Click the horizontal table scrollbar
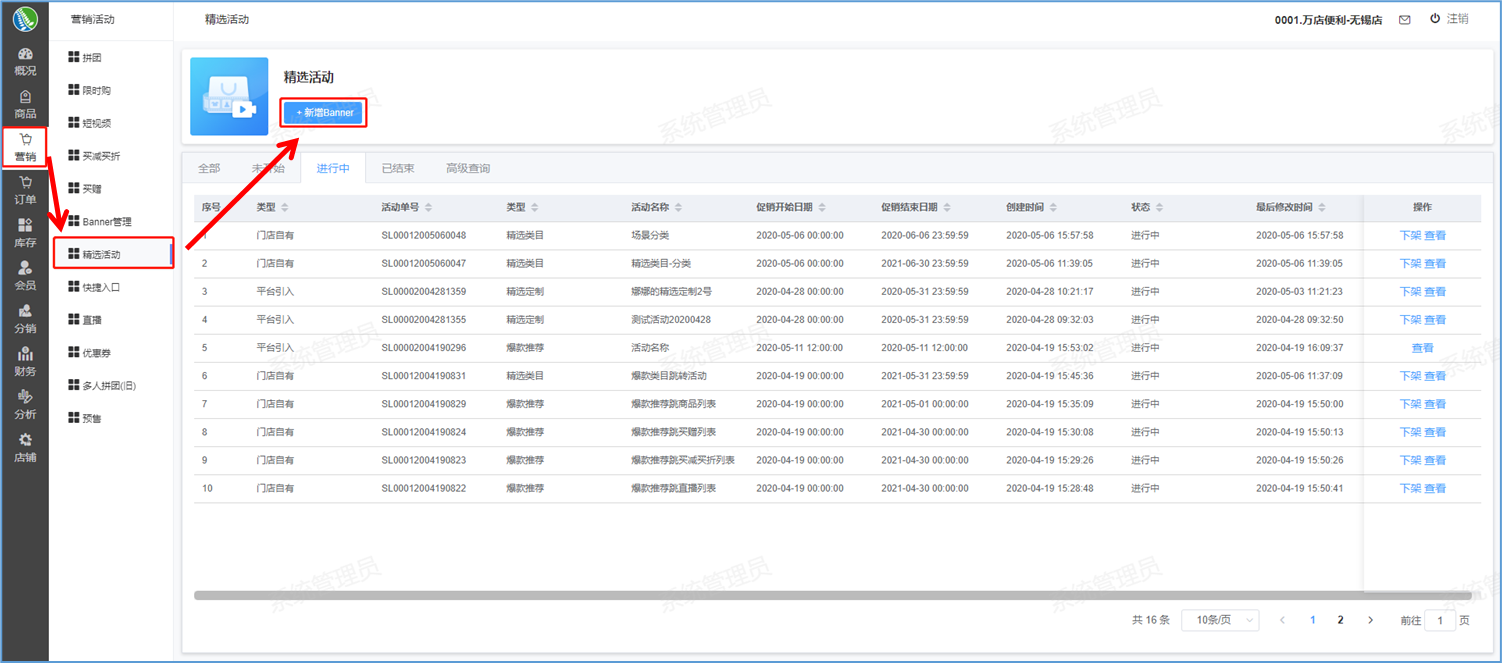 (832, 596)
